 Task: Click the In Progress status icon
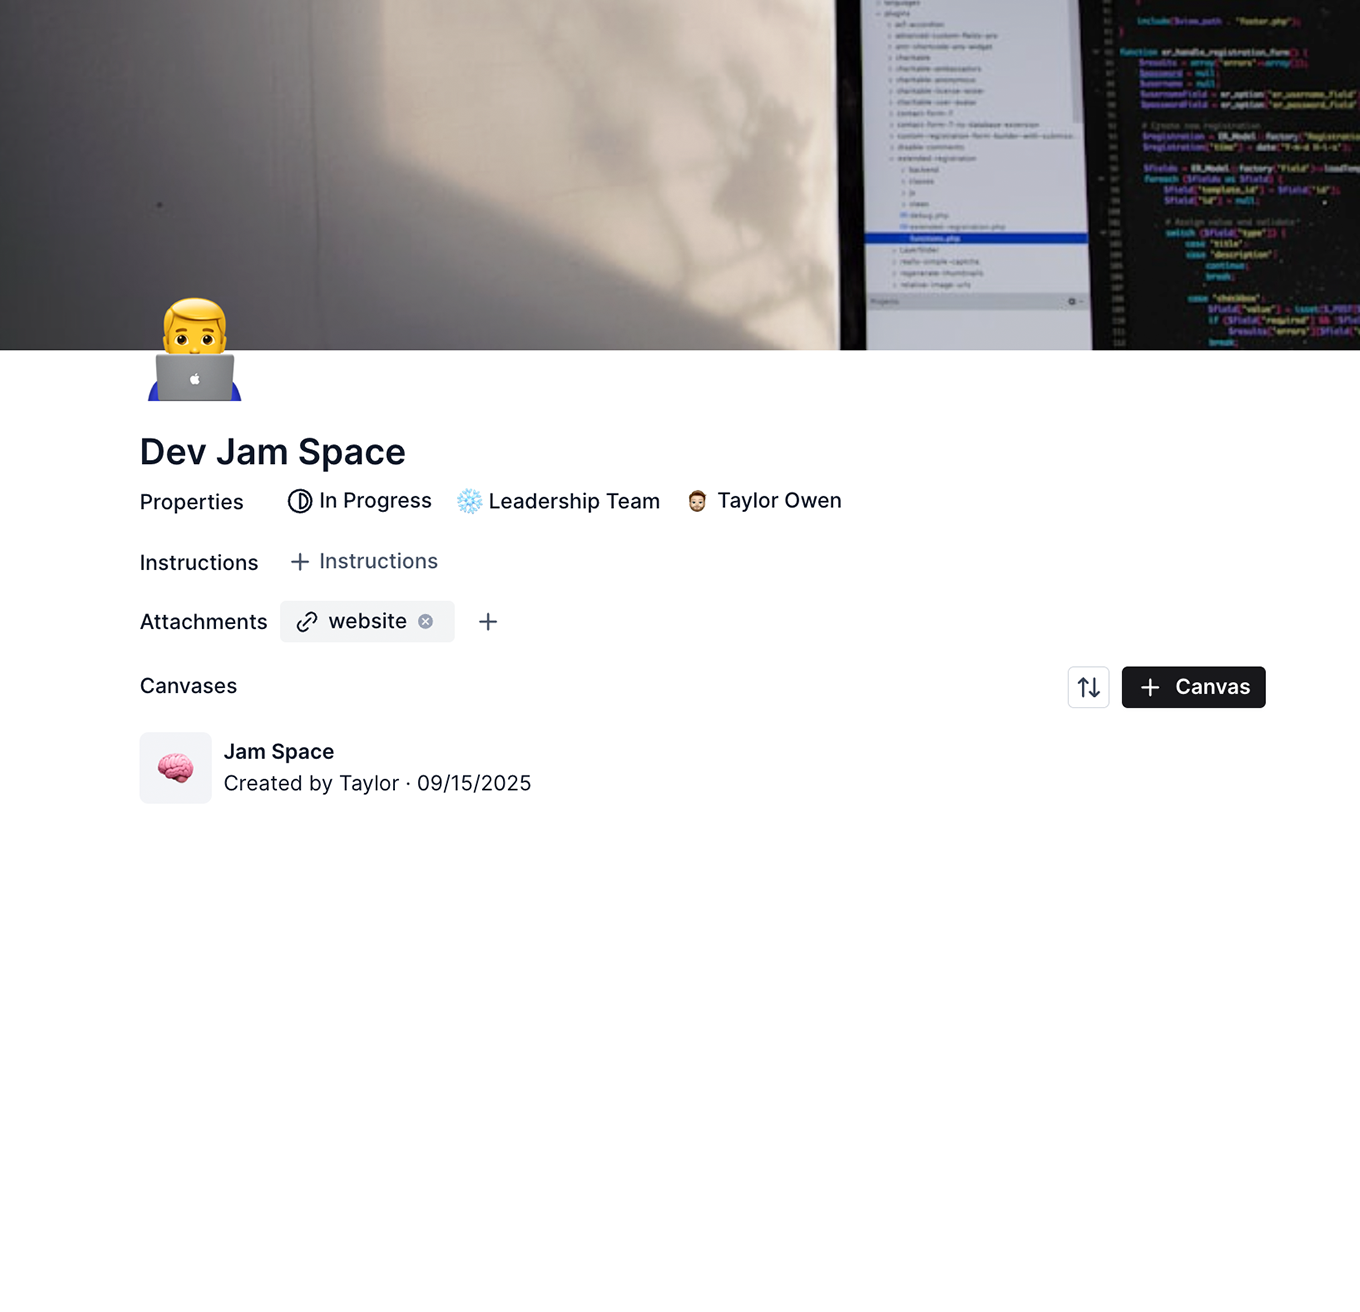[300, 501]
